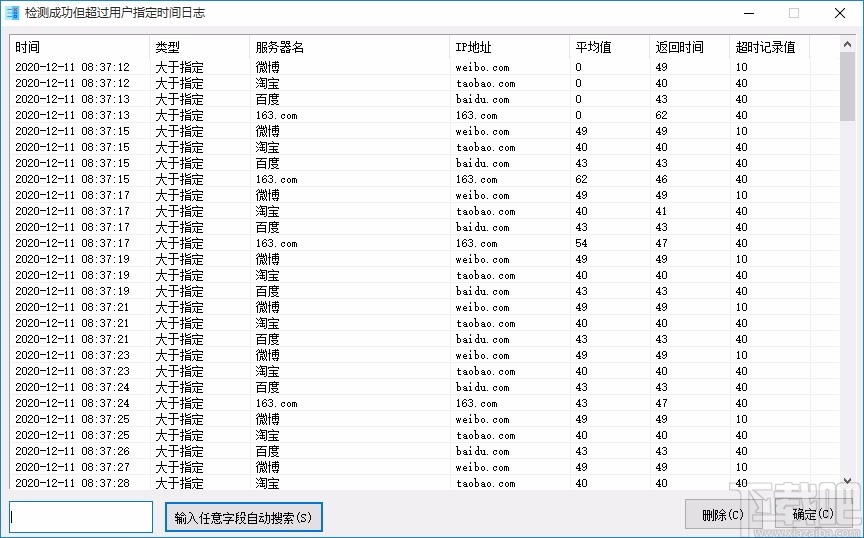Screen dimensions: 864x538
Task: Click the 输入任意字段自动搜索(S) button
Action: click(x=244, y=518)
